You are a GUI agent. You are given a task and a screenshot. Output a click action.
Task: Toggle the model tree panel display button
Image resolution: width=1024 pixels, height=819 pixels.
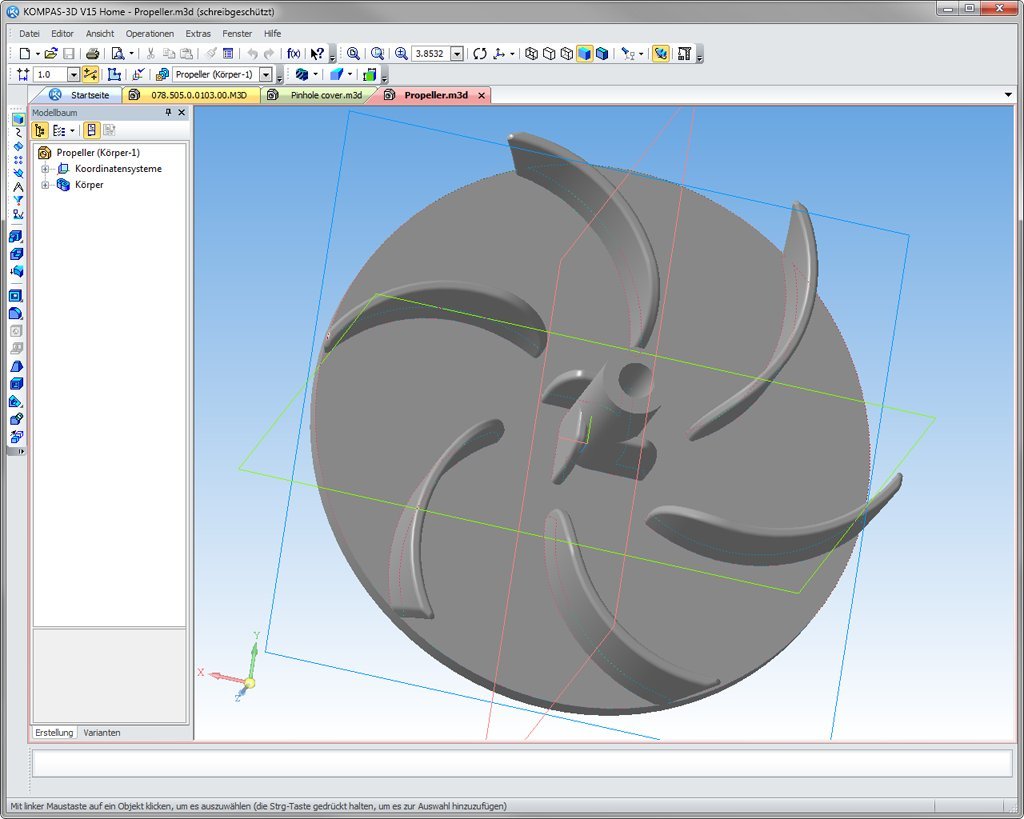pos(91,131)
